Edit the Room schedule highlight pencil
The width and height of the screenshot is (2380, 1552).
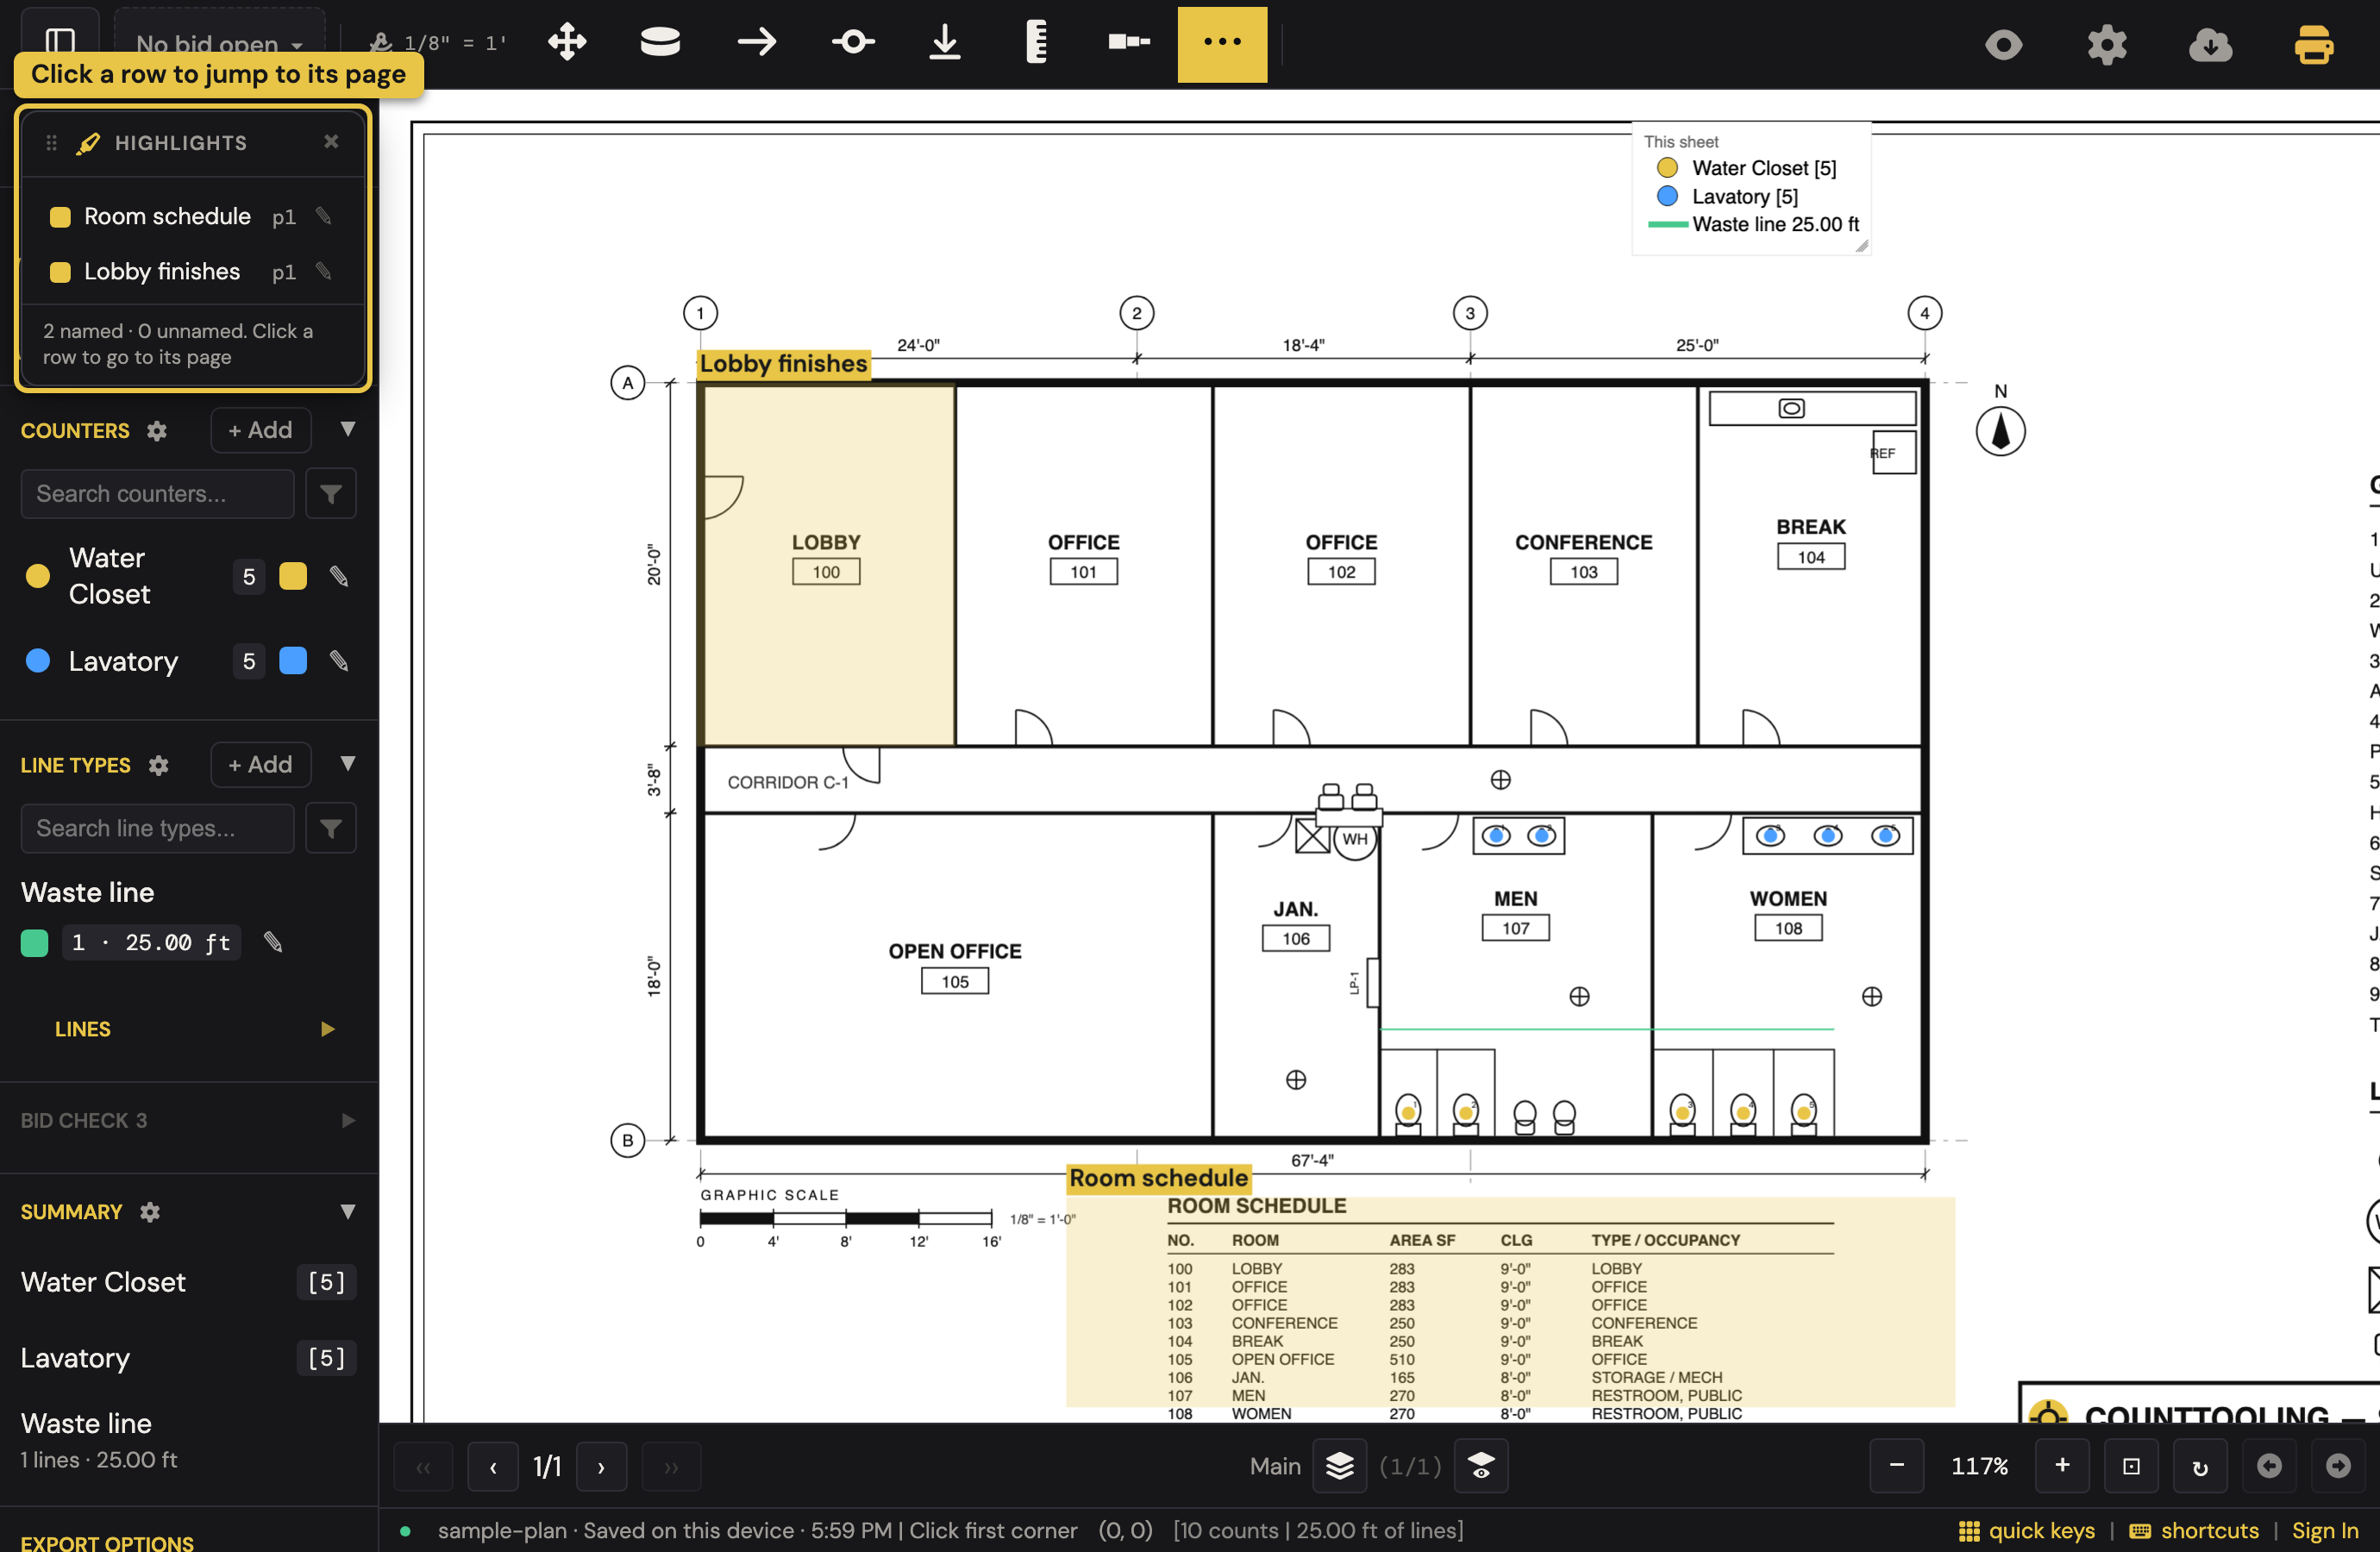pos(323,216)
